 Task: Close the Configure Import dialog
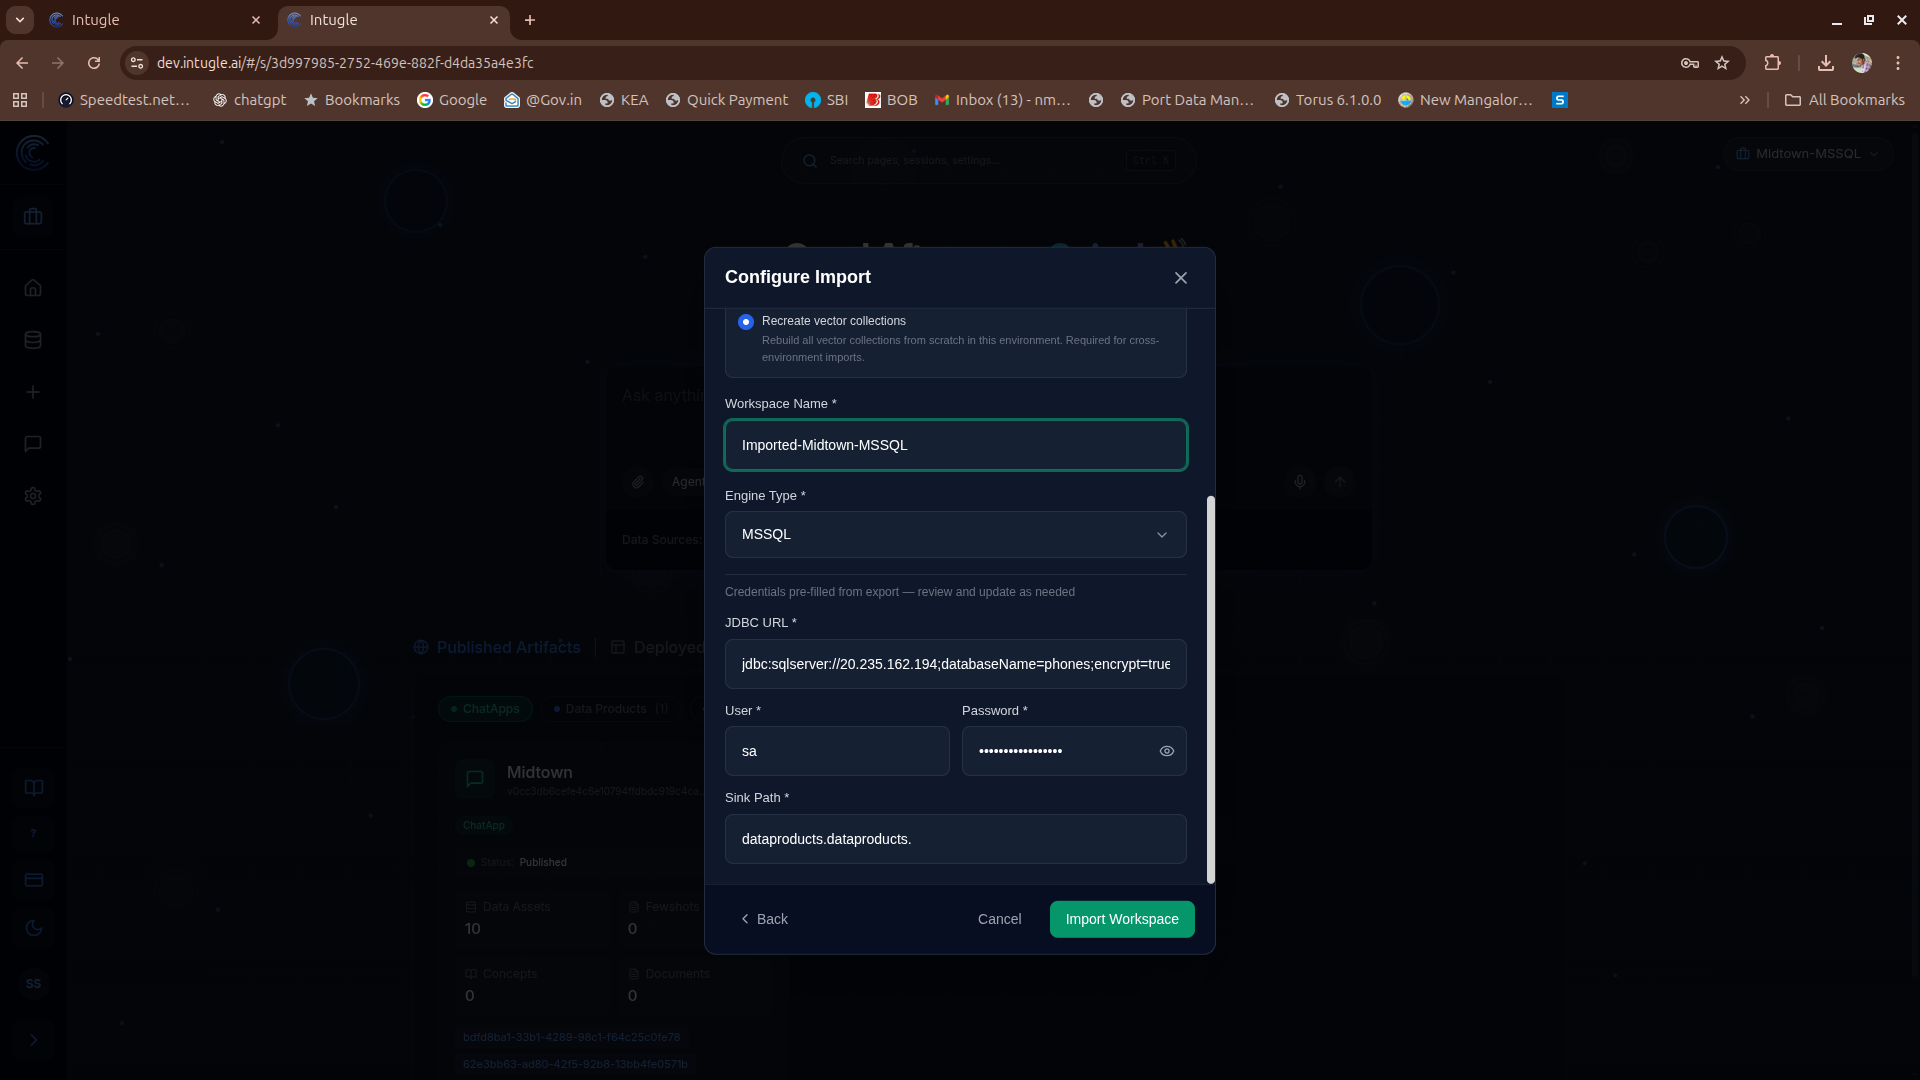click(x=1181, y=278)
